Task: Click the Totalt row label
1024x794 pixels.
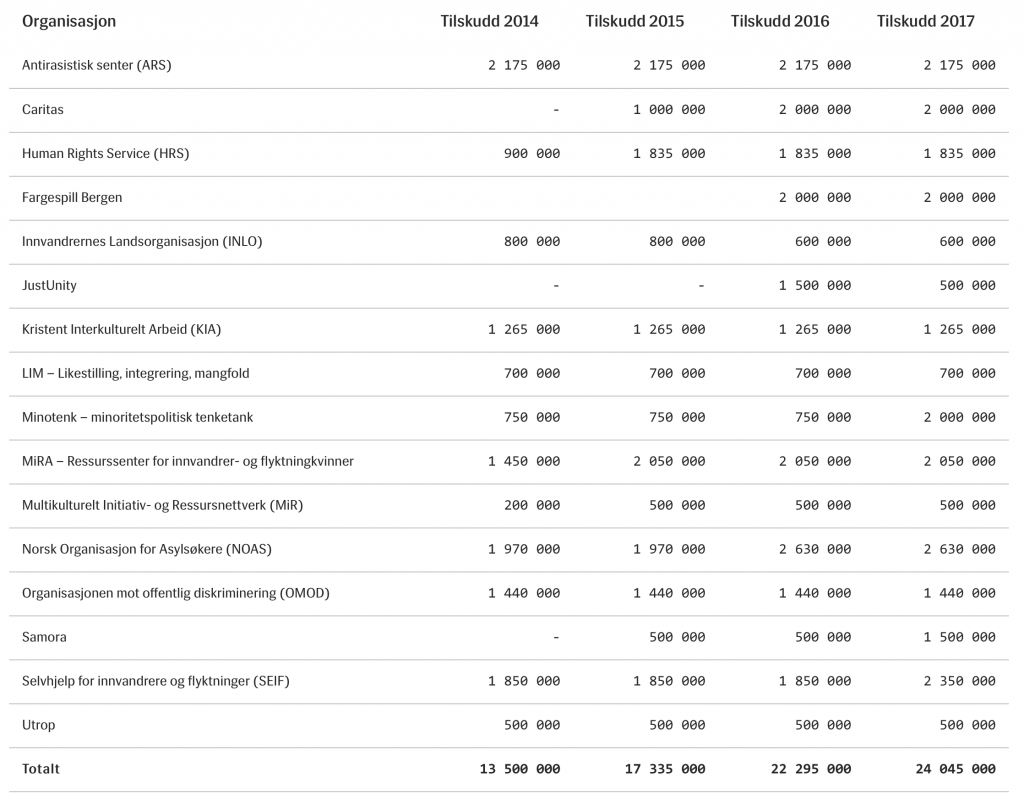Action: click(x=41, y=769)
